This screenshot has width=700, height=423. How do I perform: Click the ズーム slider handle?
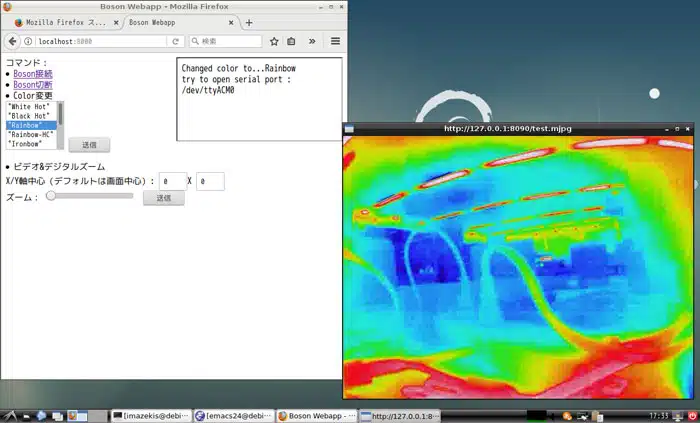51,196
